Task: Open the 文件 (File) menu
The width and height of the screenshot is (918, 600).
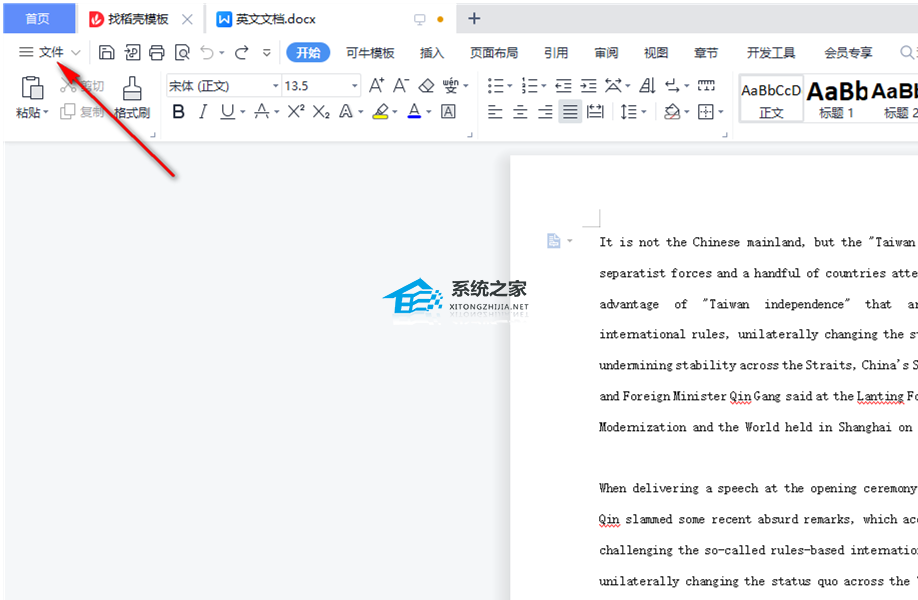Action: coord(50,52)
